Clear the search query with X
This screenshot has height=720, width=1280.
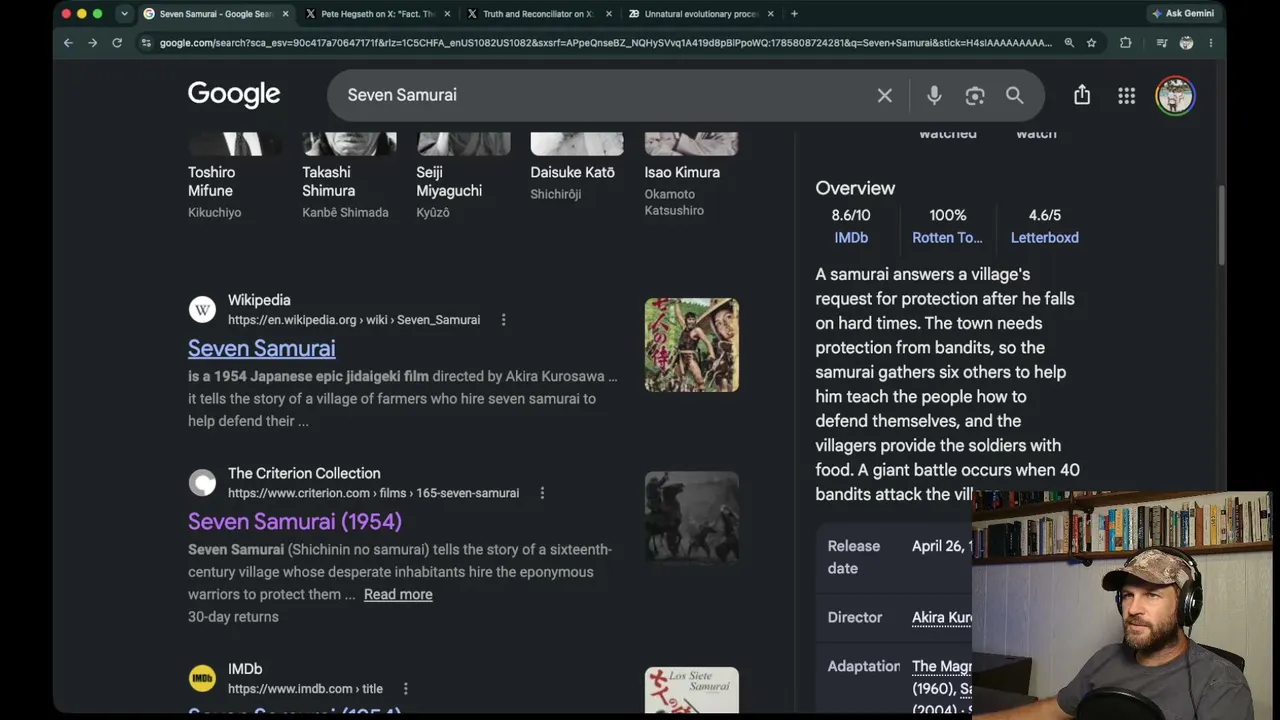point(885,95)
